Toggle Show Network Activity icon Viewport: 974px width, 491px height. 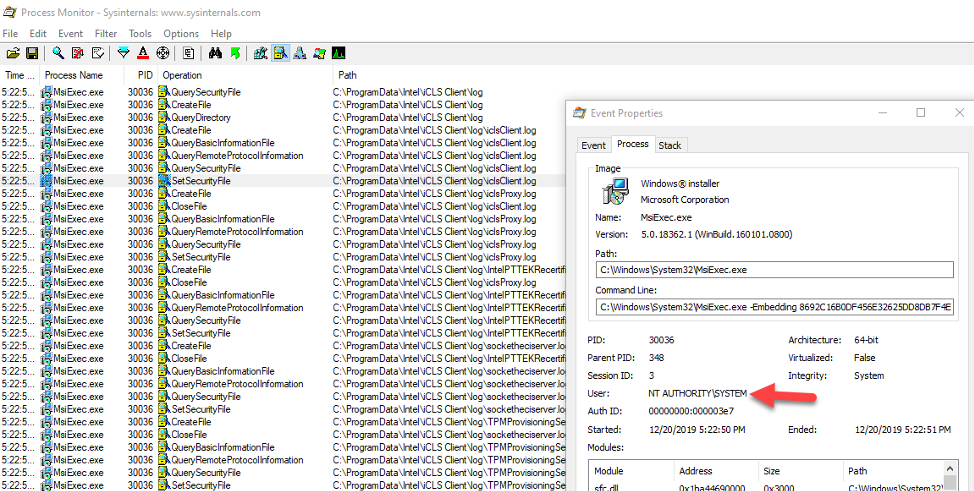pos(300,53)
